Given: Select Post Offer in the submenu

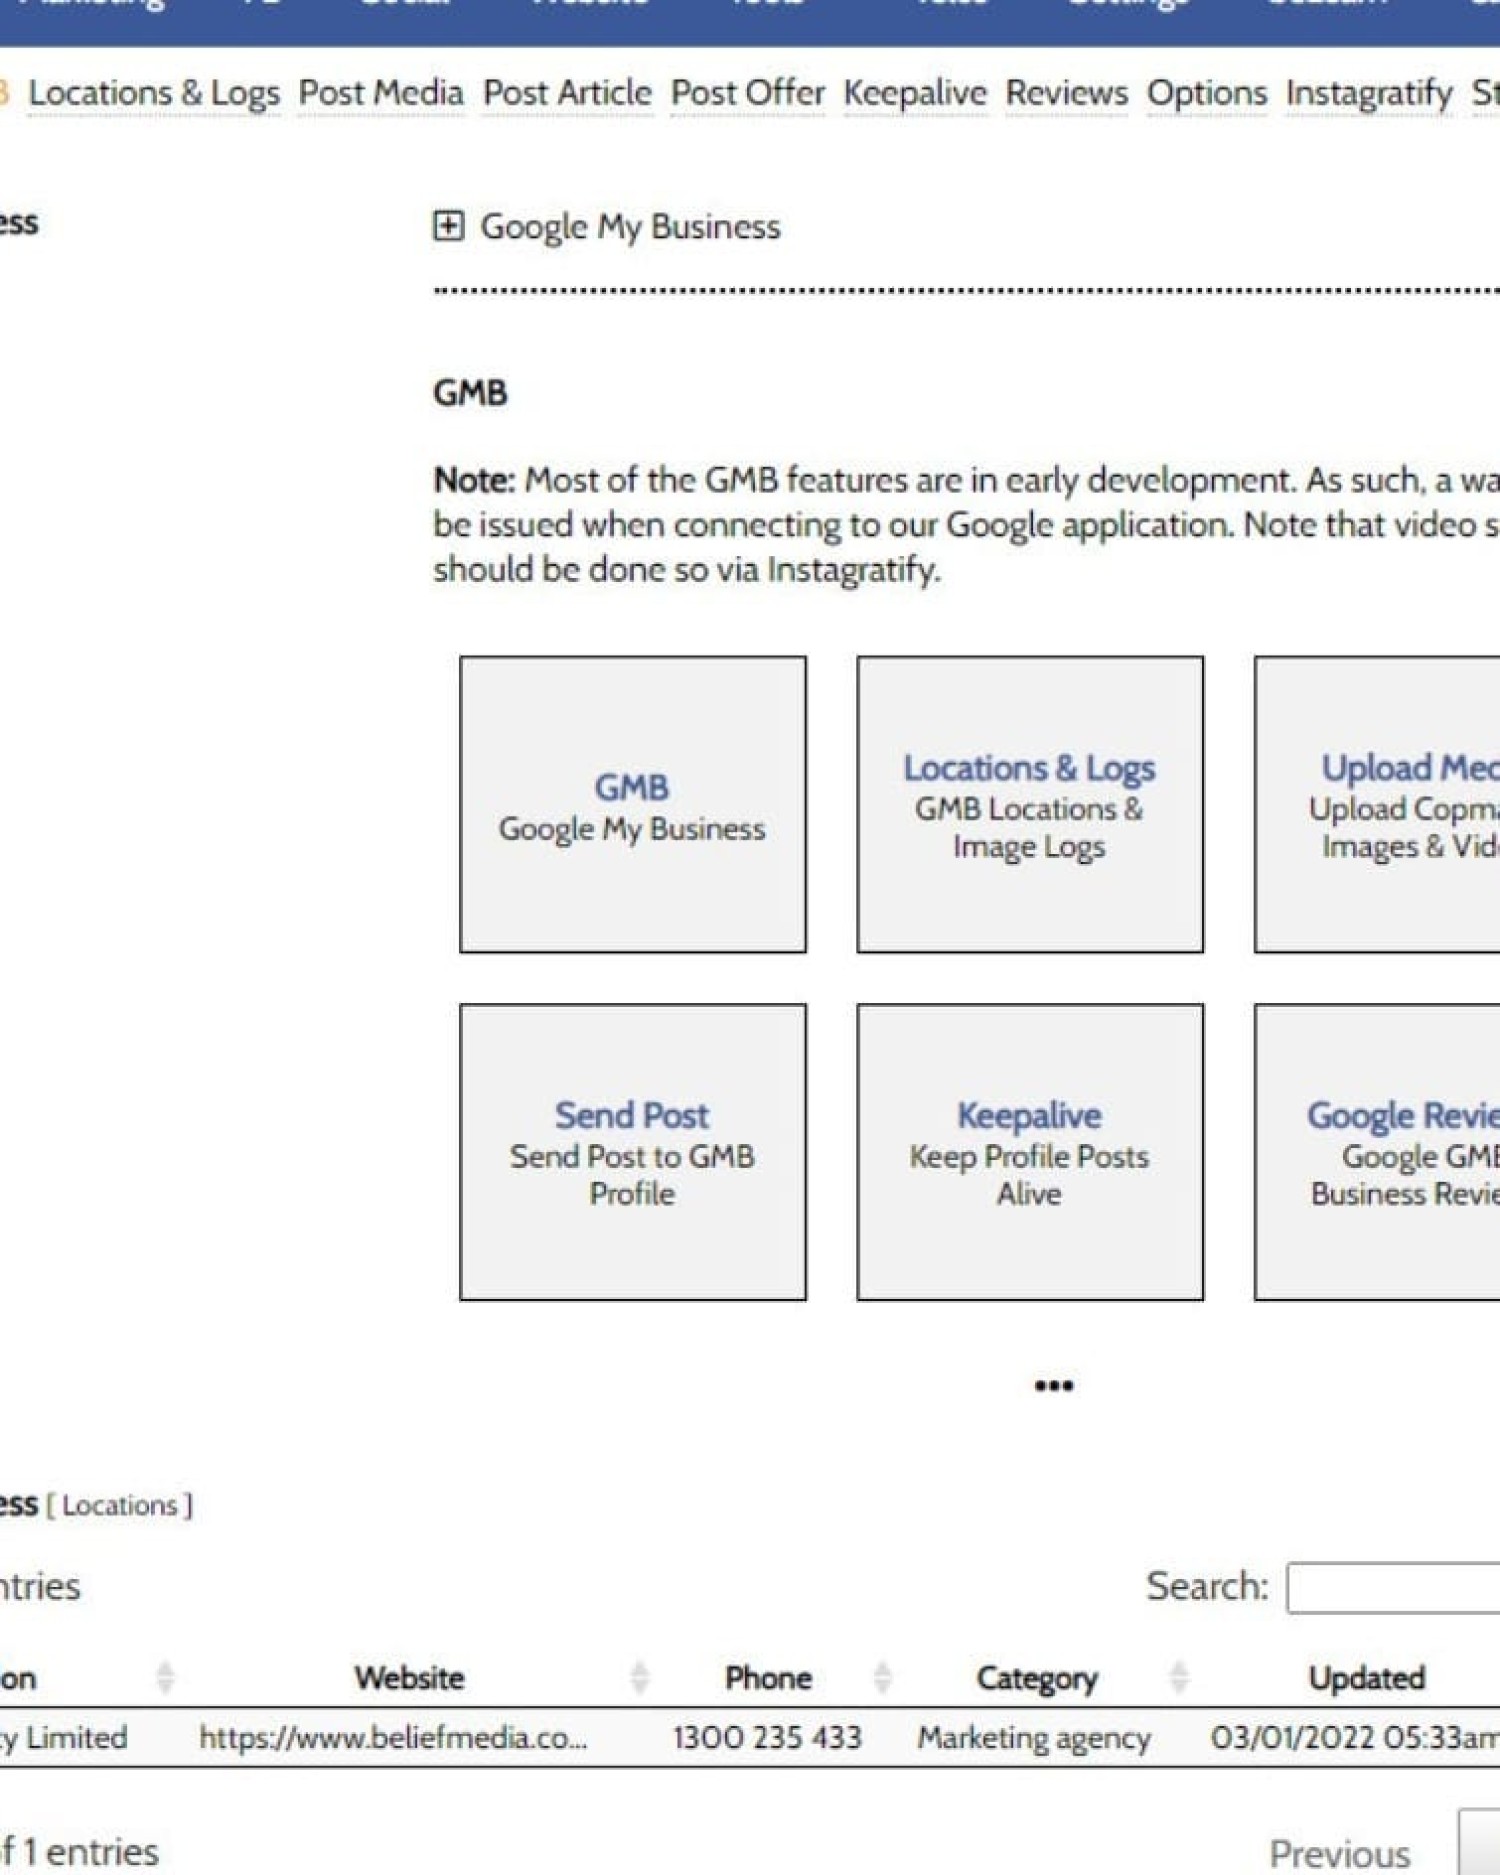Looking at the screenshot, I should (747, 93).
